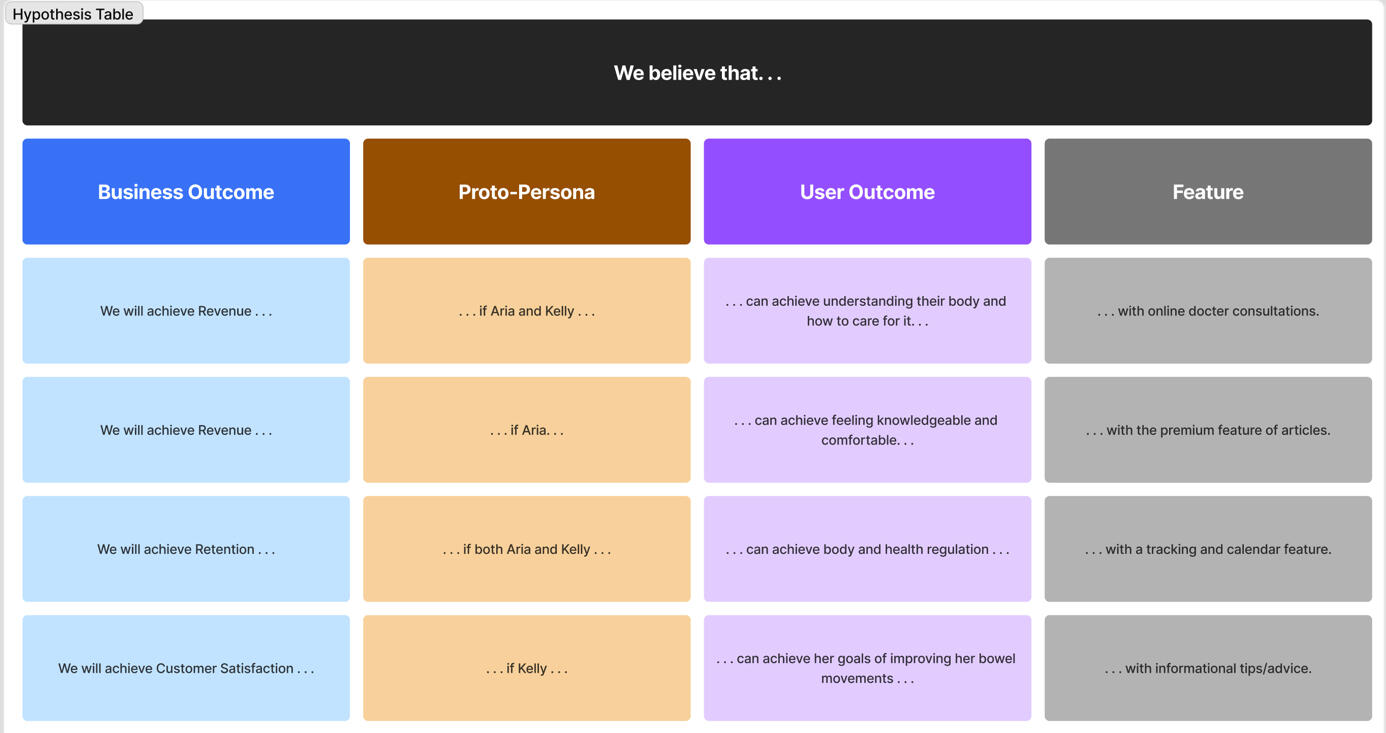Select the "We will achieve Retention" card

(x=186, y=549)
